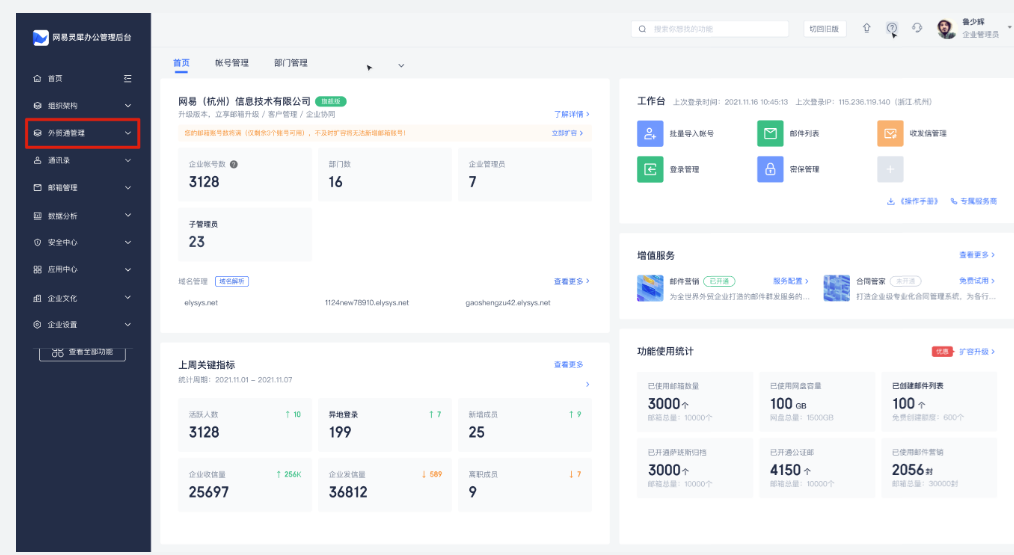Open 查看更多 link in 上周关键指标
Screen dimensions: 1014x555
pyautogui.click(x=568, y=365)
